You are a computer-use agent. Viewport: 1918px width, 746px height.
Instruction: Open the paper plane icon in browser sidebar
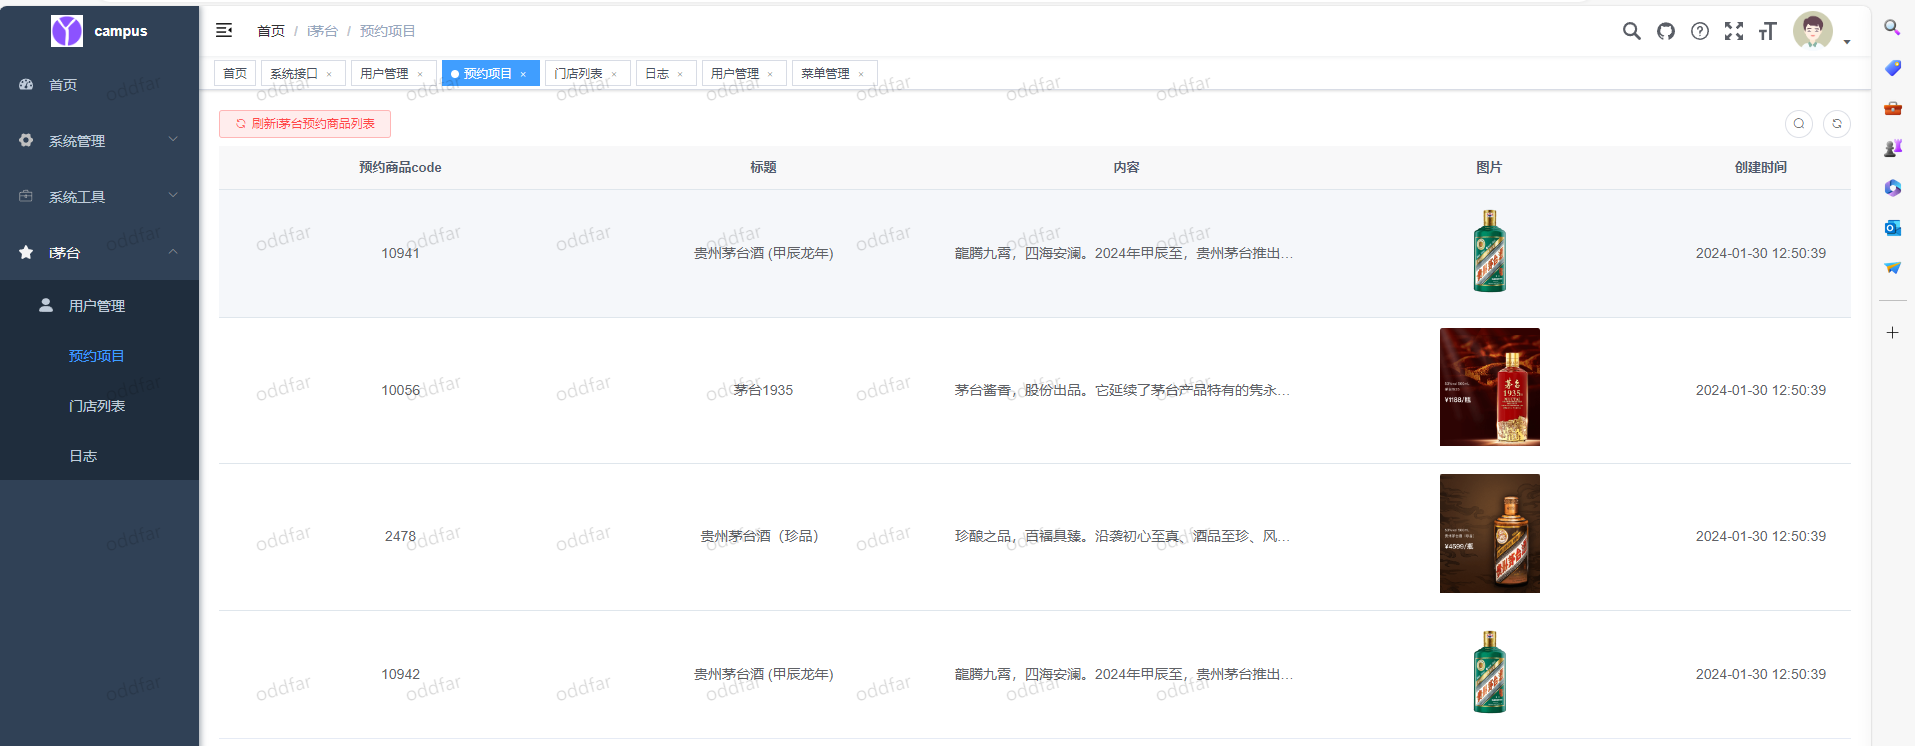point(1892,268)
